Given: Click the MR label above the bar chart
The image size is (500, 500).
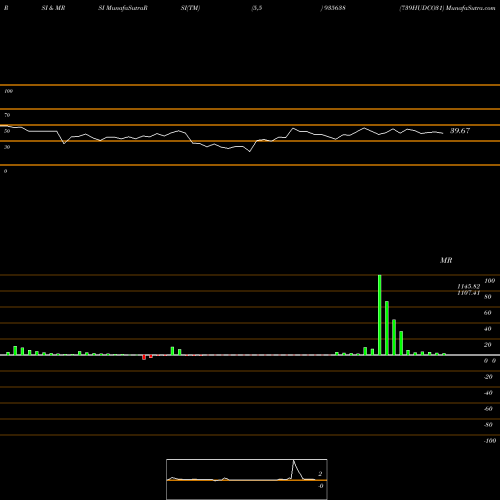Looking at the screenshot, I should (x=446, y=260).
